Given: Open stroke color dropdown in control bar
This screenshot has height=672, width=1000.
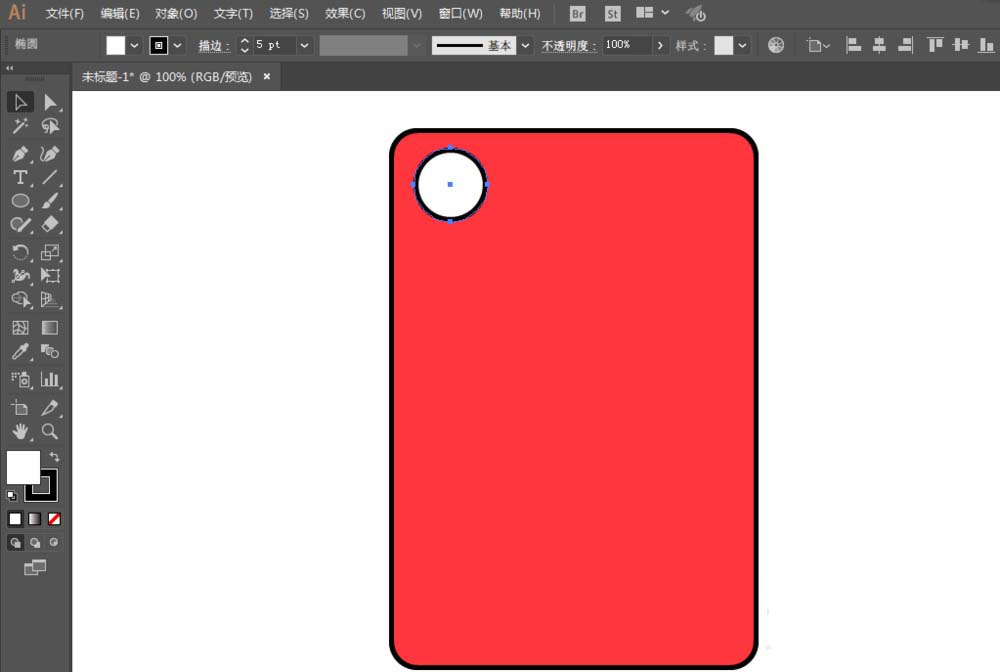Looking at the screenshot, I should [177, 45].
